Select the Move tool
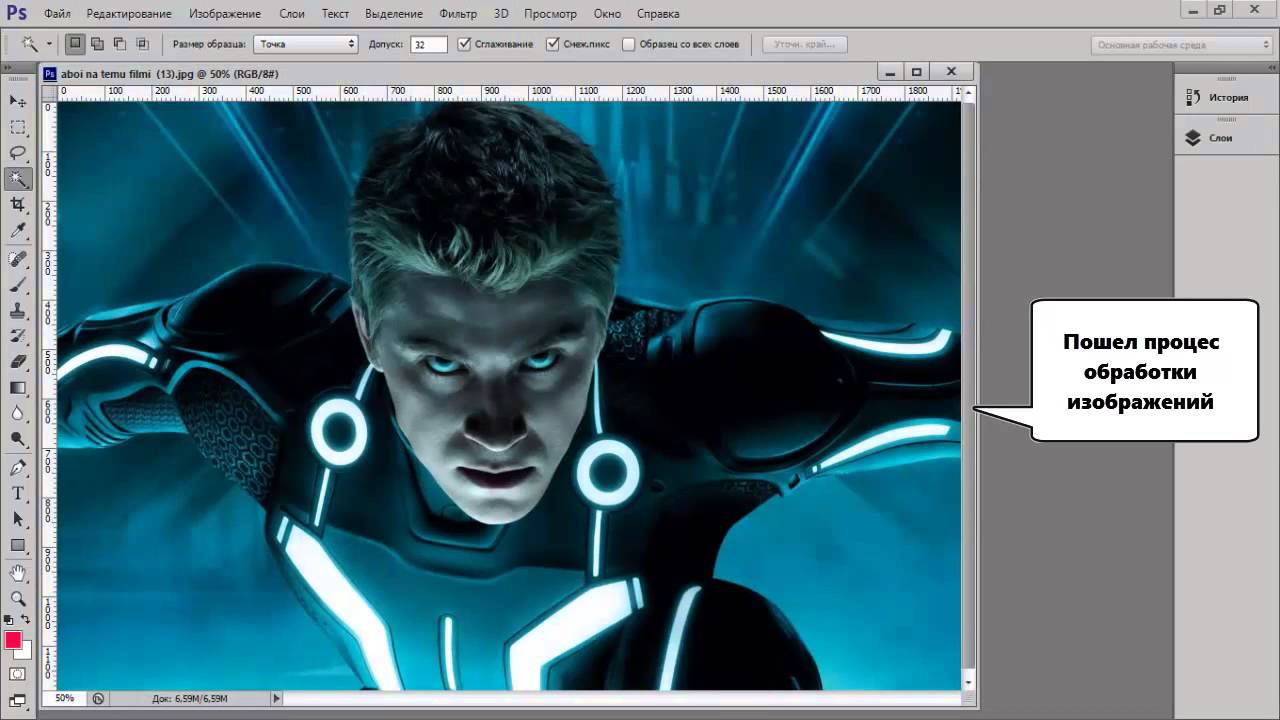Image resolution: width=1280 pixels, height=720 pixels. 18,101
